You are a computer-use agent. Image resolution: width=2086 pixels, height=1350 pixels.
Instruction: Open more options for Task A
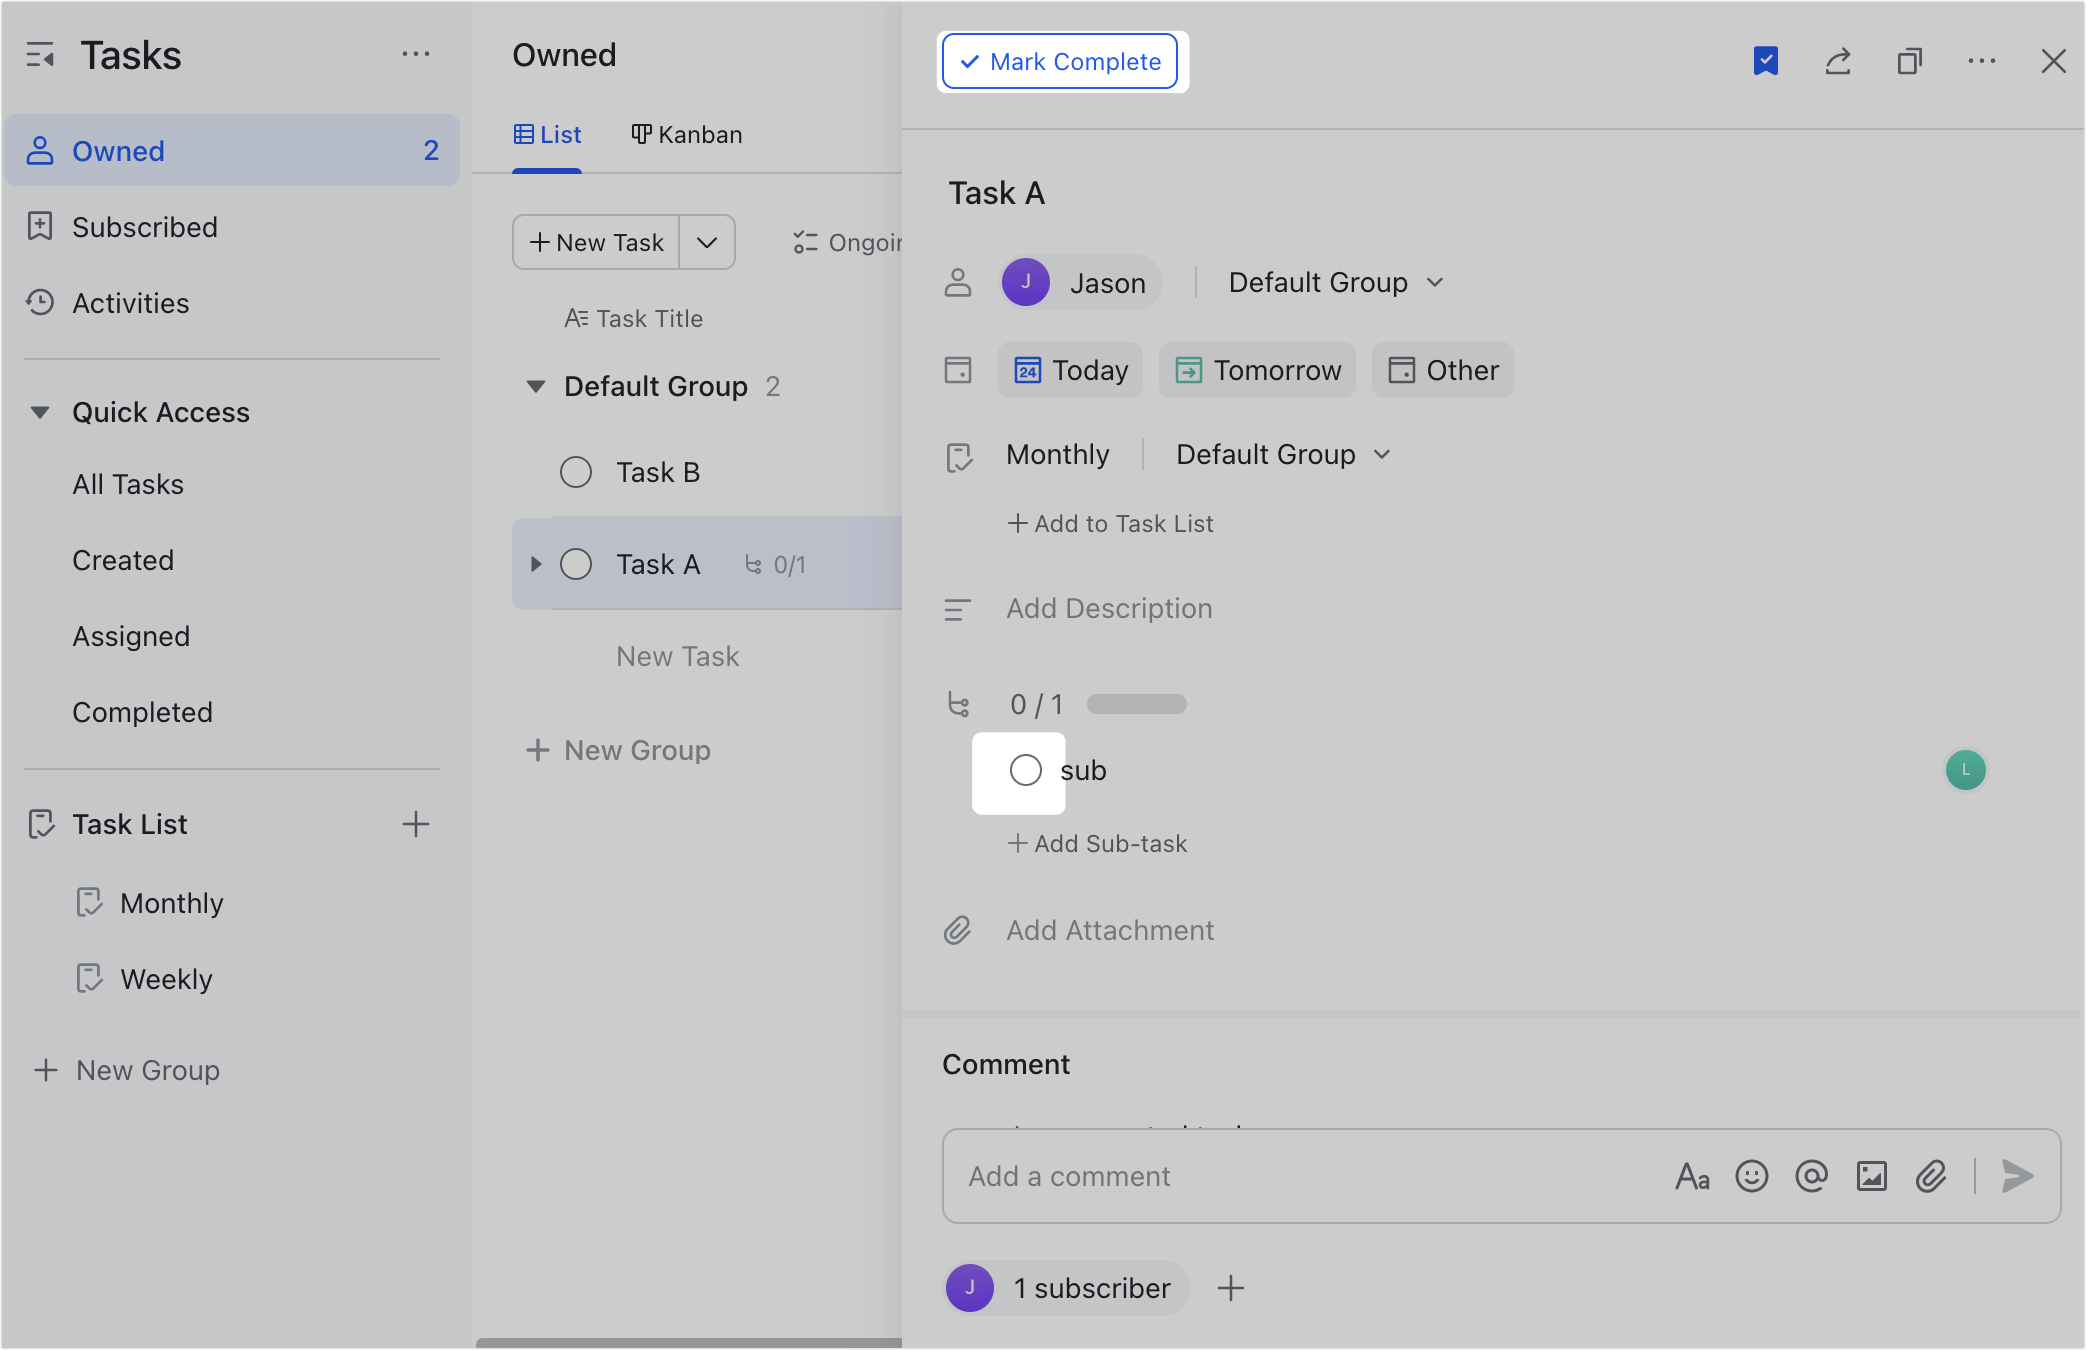coord(1982,61)
